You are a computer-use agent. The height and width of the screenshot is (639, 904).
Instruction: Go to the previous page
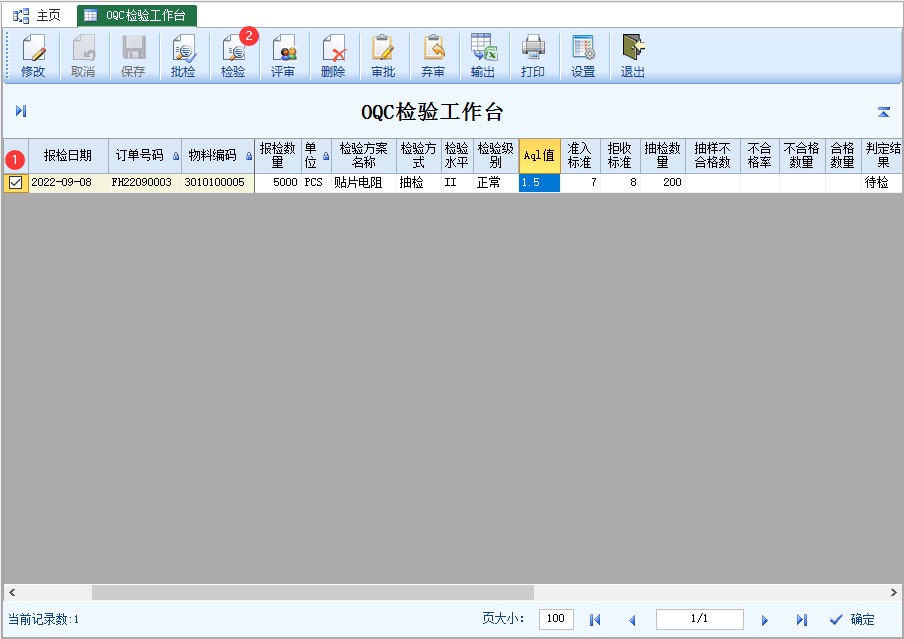(x=632, y=619)
